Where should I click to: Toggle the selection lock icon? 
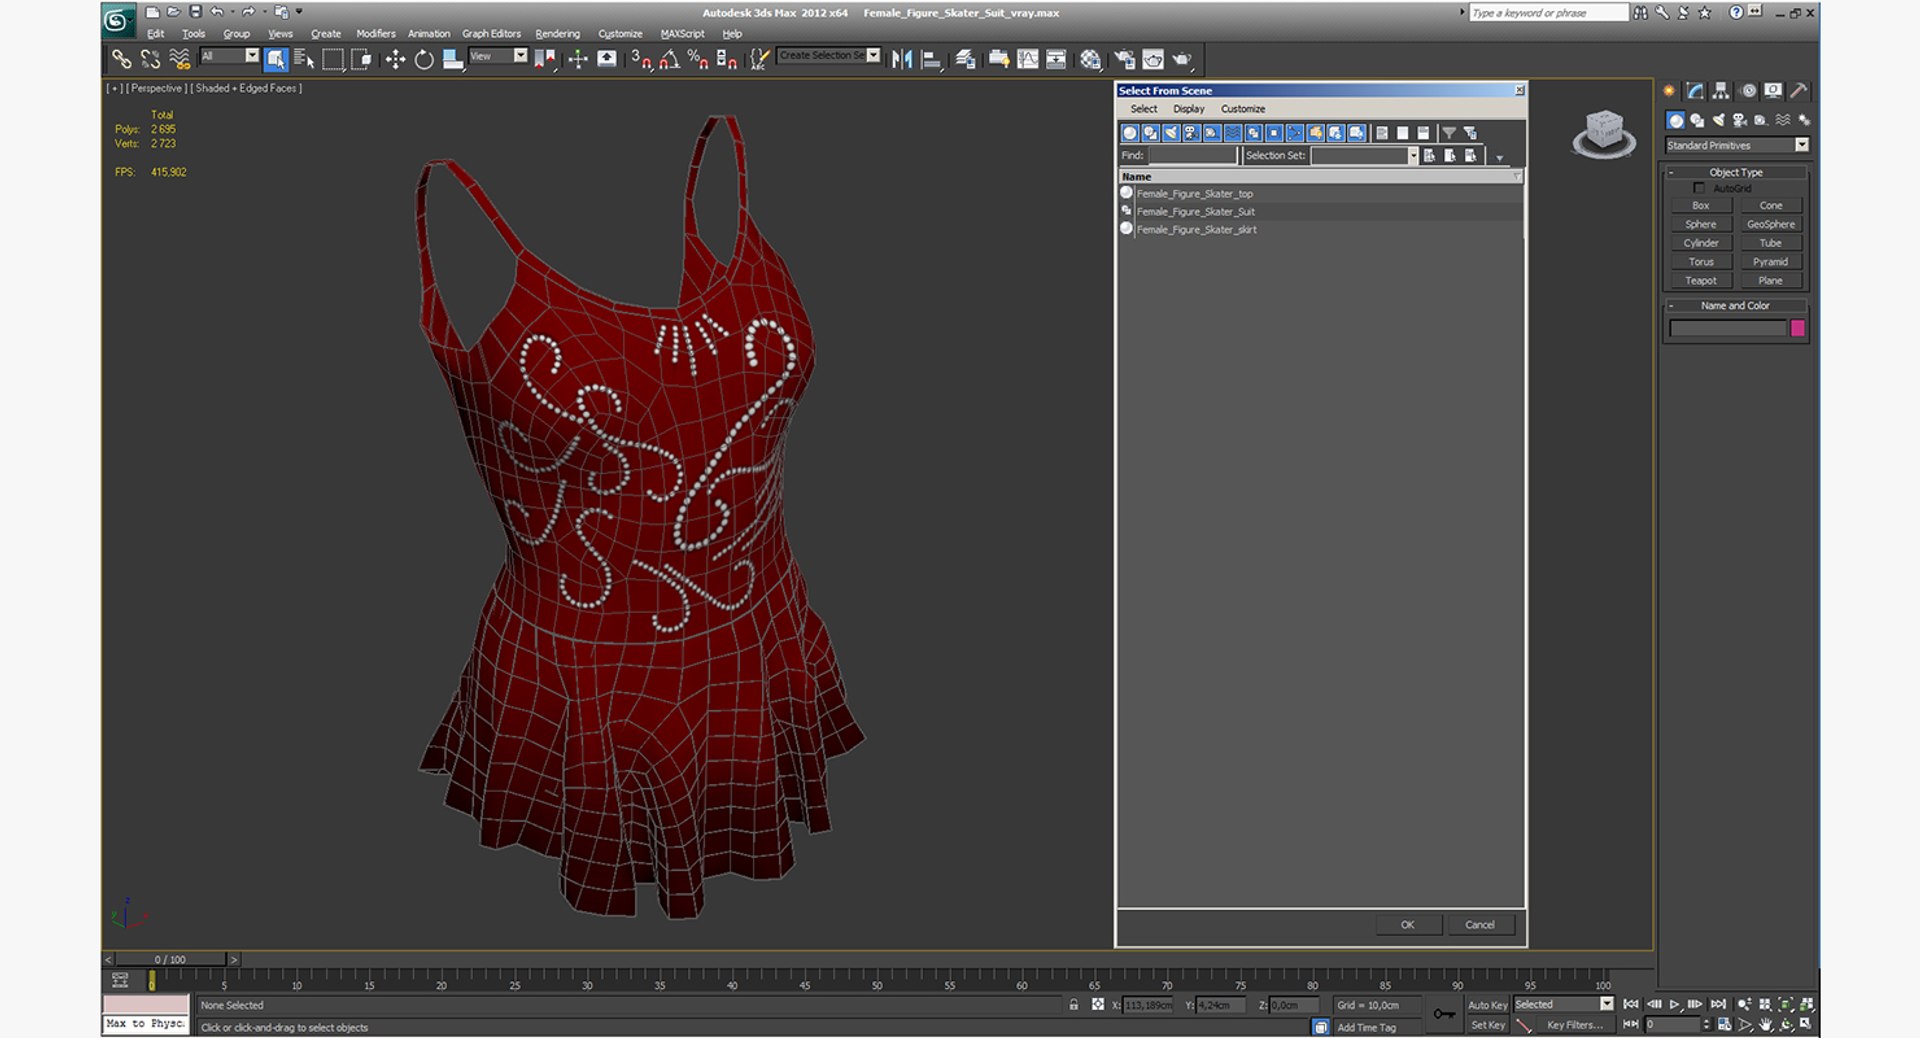point(1074,1005)
